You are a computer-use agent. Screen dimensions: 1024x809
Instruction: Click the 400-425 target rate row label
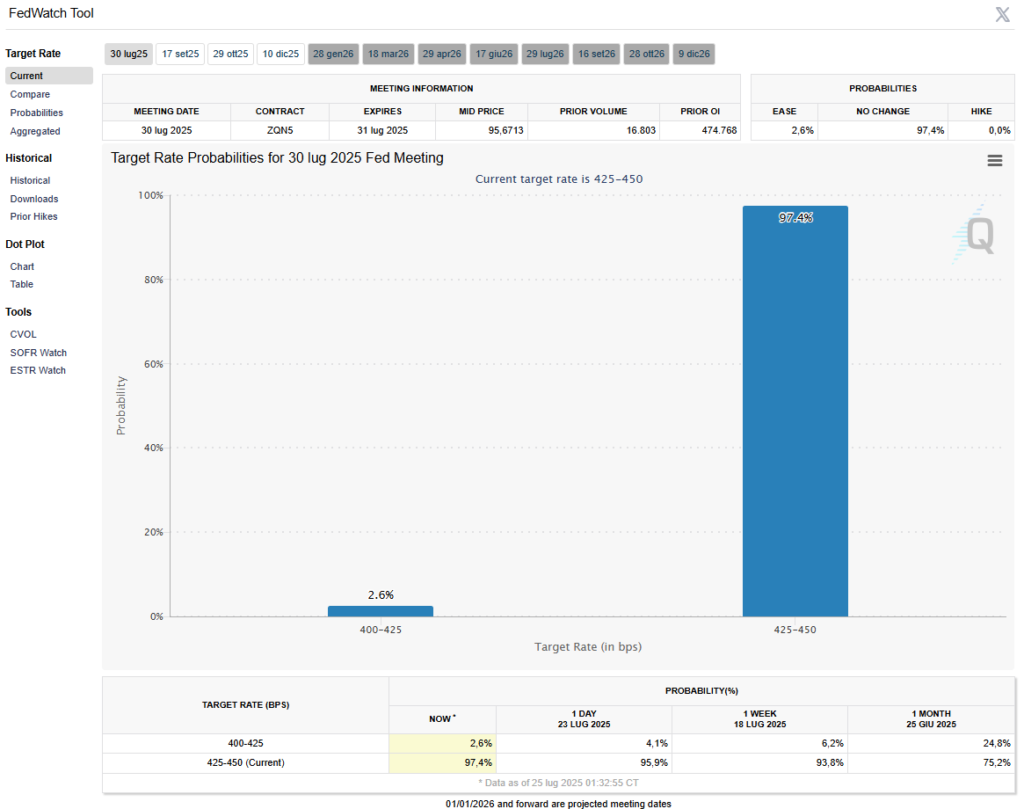(246, 744)
